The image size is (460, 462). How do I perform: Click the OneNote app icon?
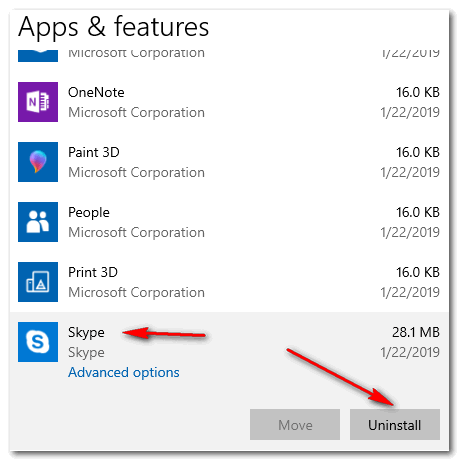pyautogui.click(x=38, y=102)
